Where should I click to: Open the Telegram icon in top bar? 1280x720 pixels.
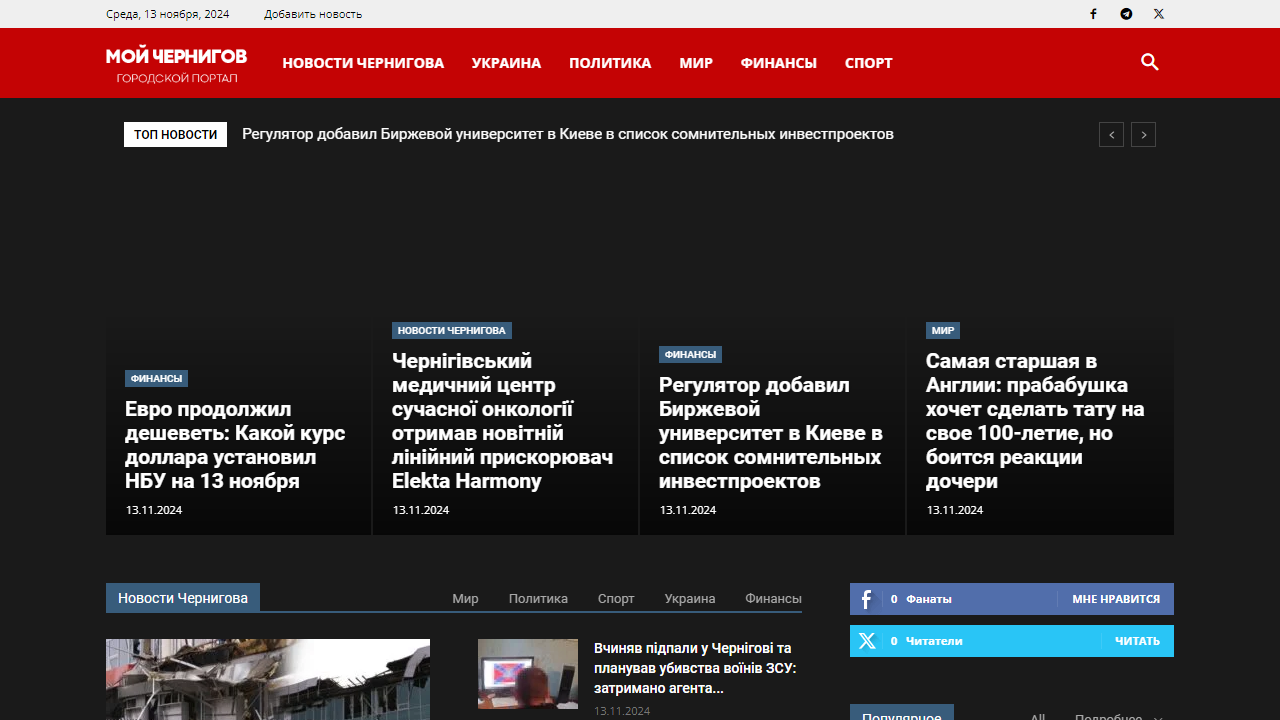pos(1126,14)
